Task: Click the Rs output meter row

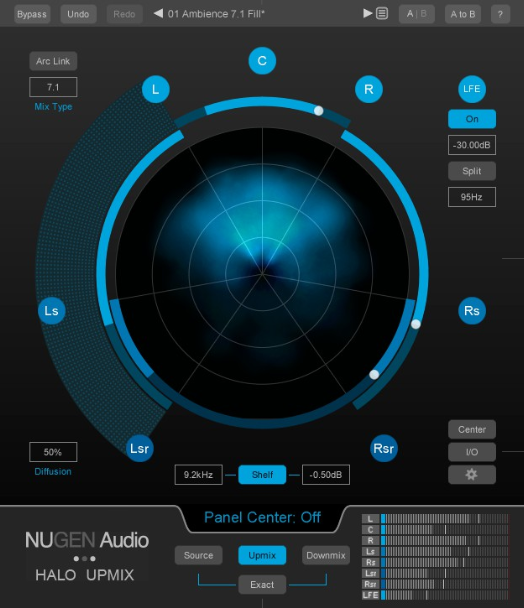Action: (x=435, y=562)
